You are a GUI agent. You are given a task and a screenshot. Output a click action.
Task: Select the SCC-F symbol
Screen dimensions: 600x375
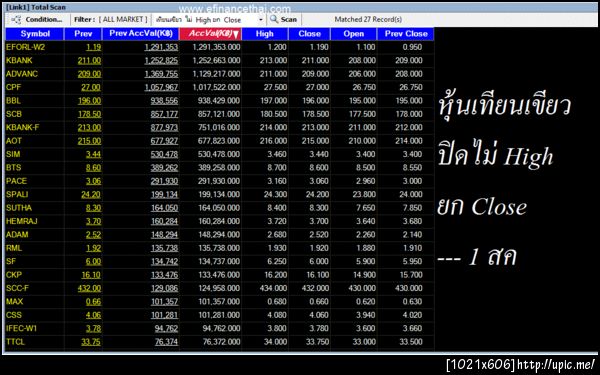(17, 288)
